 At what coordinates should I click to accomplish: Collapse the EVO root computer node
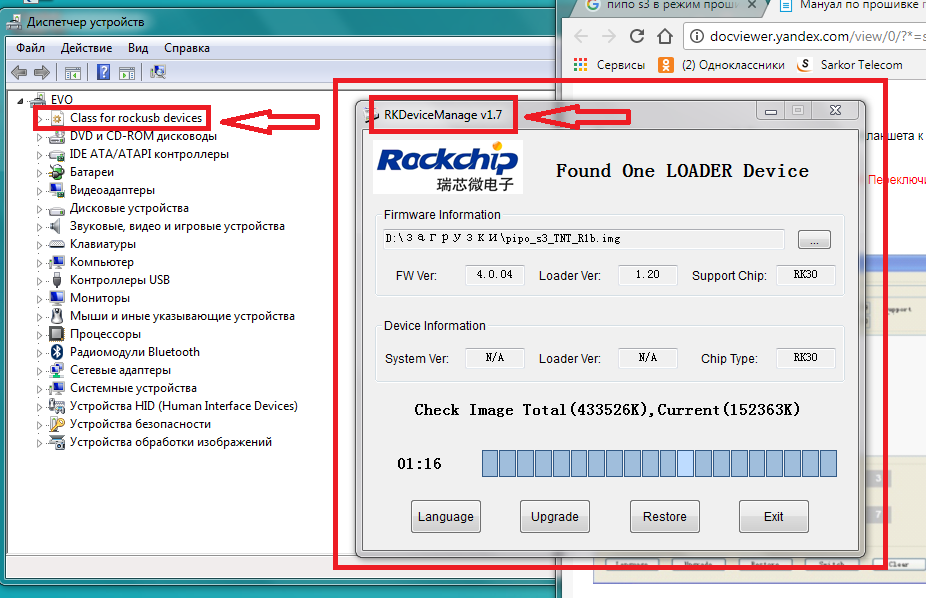click(x=22, y=100)
